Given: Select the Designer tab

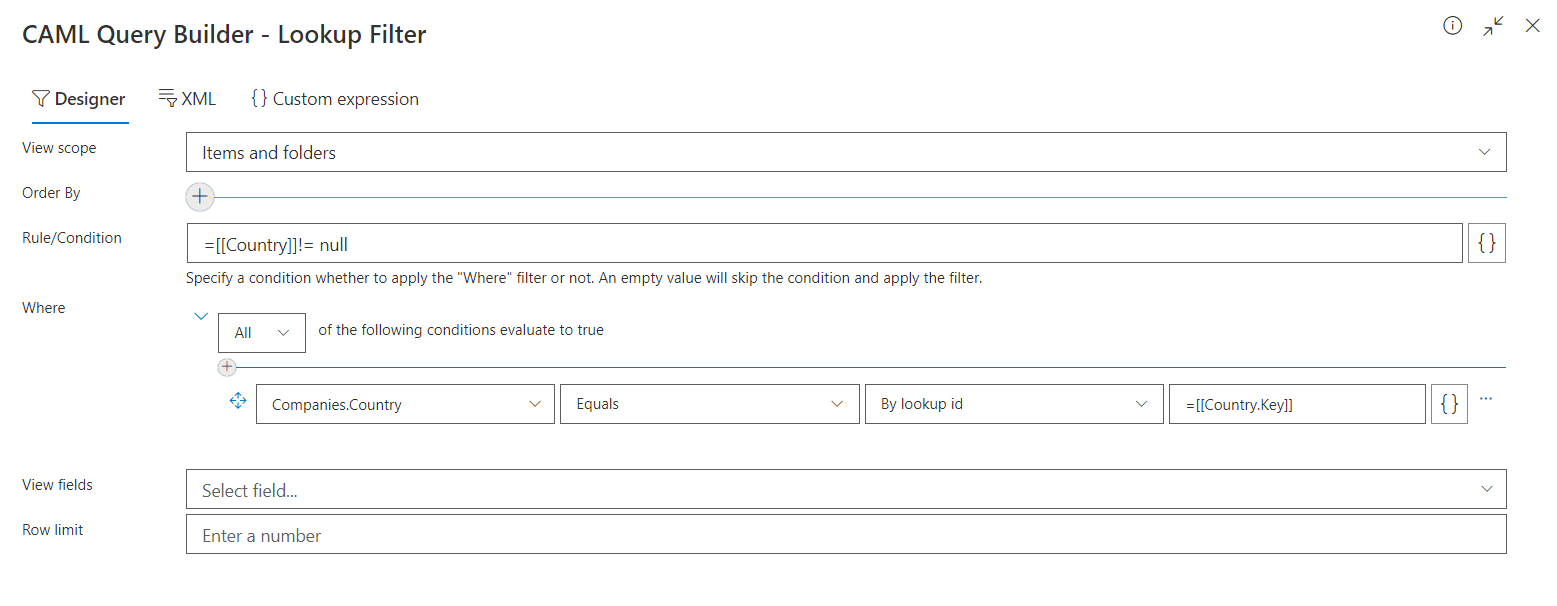Looking at the screenshot, I should point(79,98).
